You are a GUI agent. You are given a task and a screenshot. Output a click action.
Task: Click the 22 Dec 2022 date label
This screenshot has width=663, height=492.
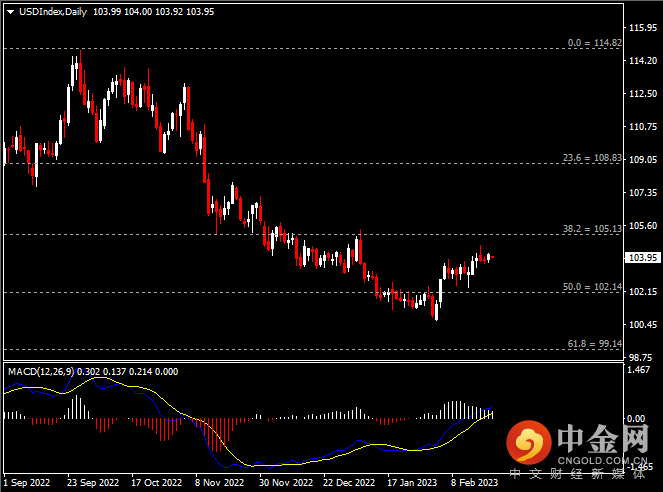click(348, 481)
